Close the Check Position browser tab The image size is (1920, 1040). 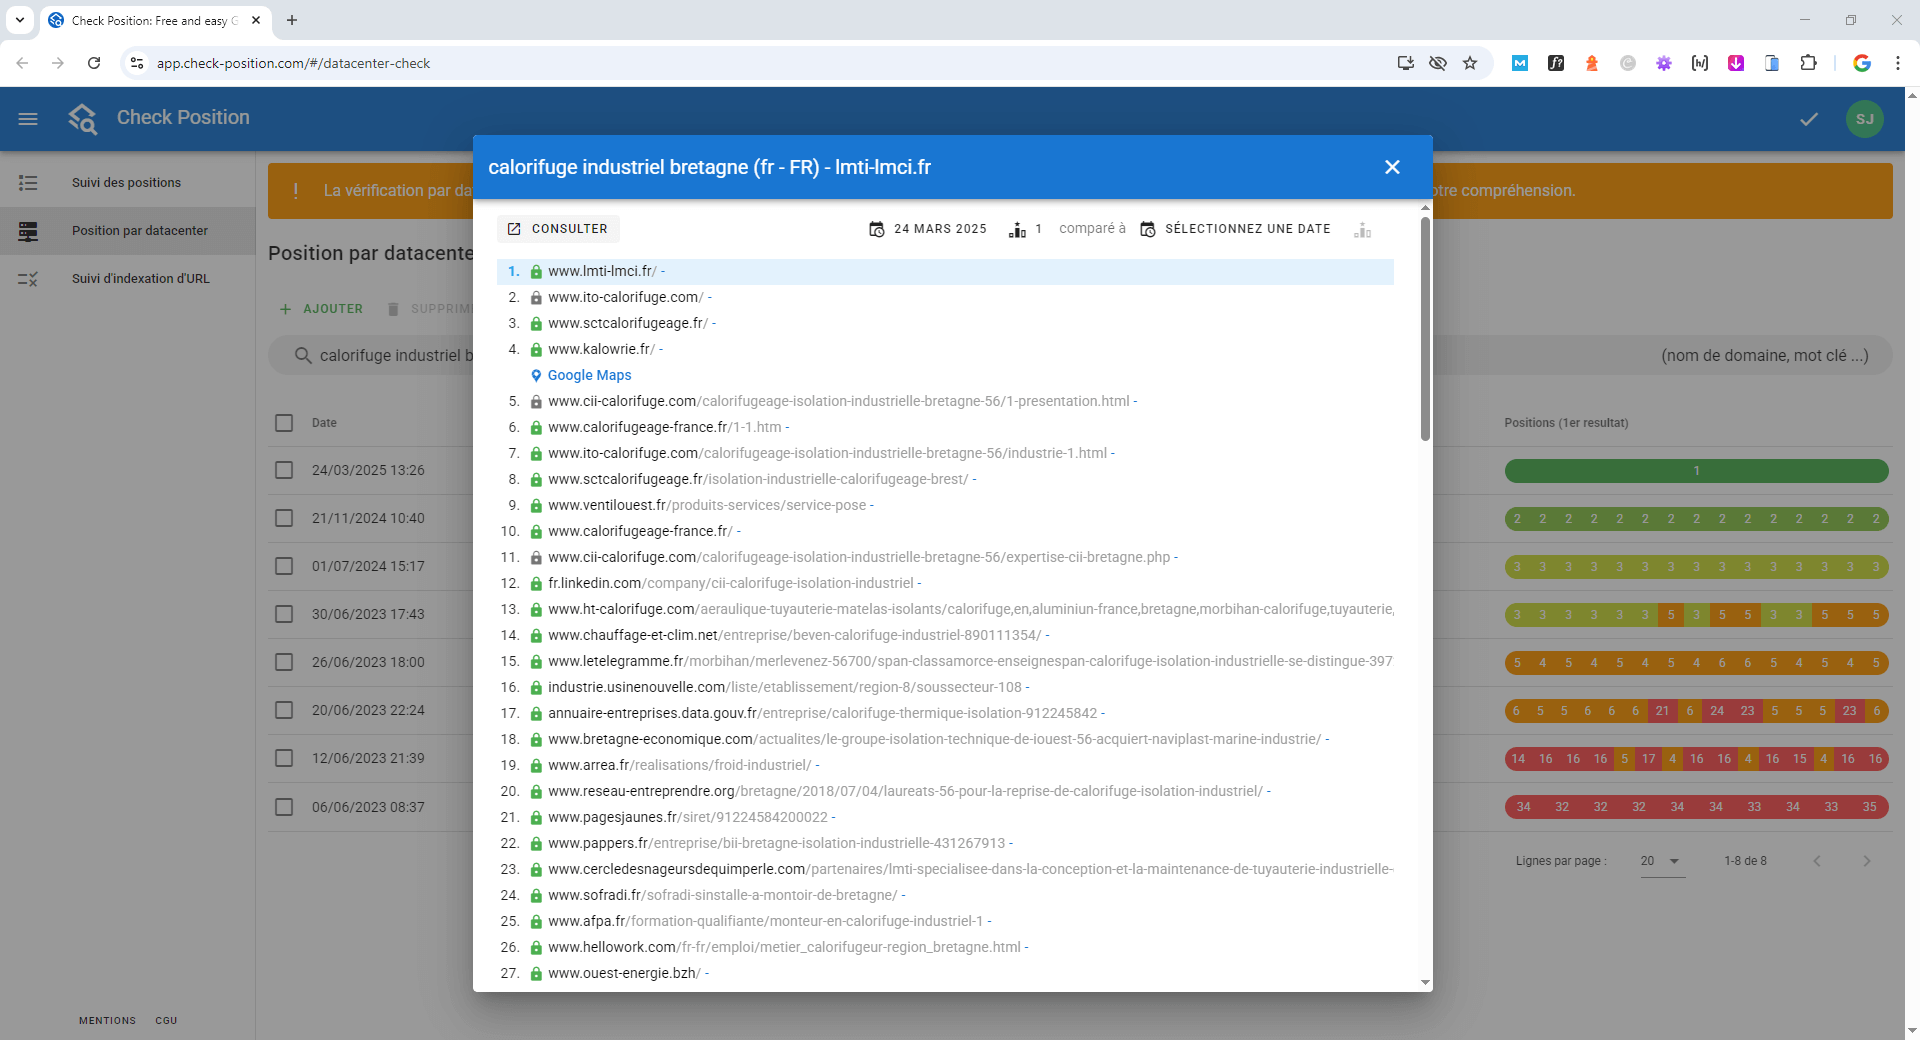tap(256, 20)
